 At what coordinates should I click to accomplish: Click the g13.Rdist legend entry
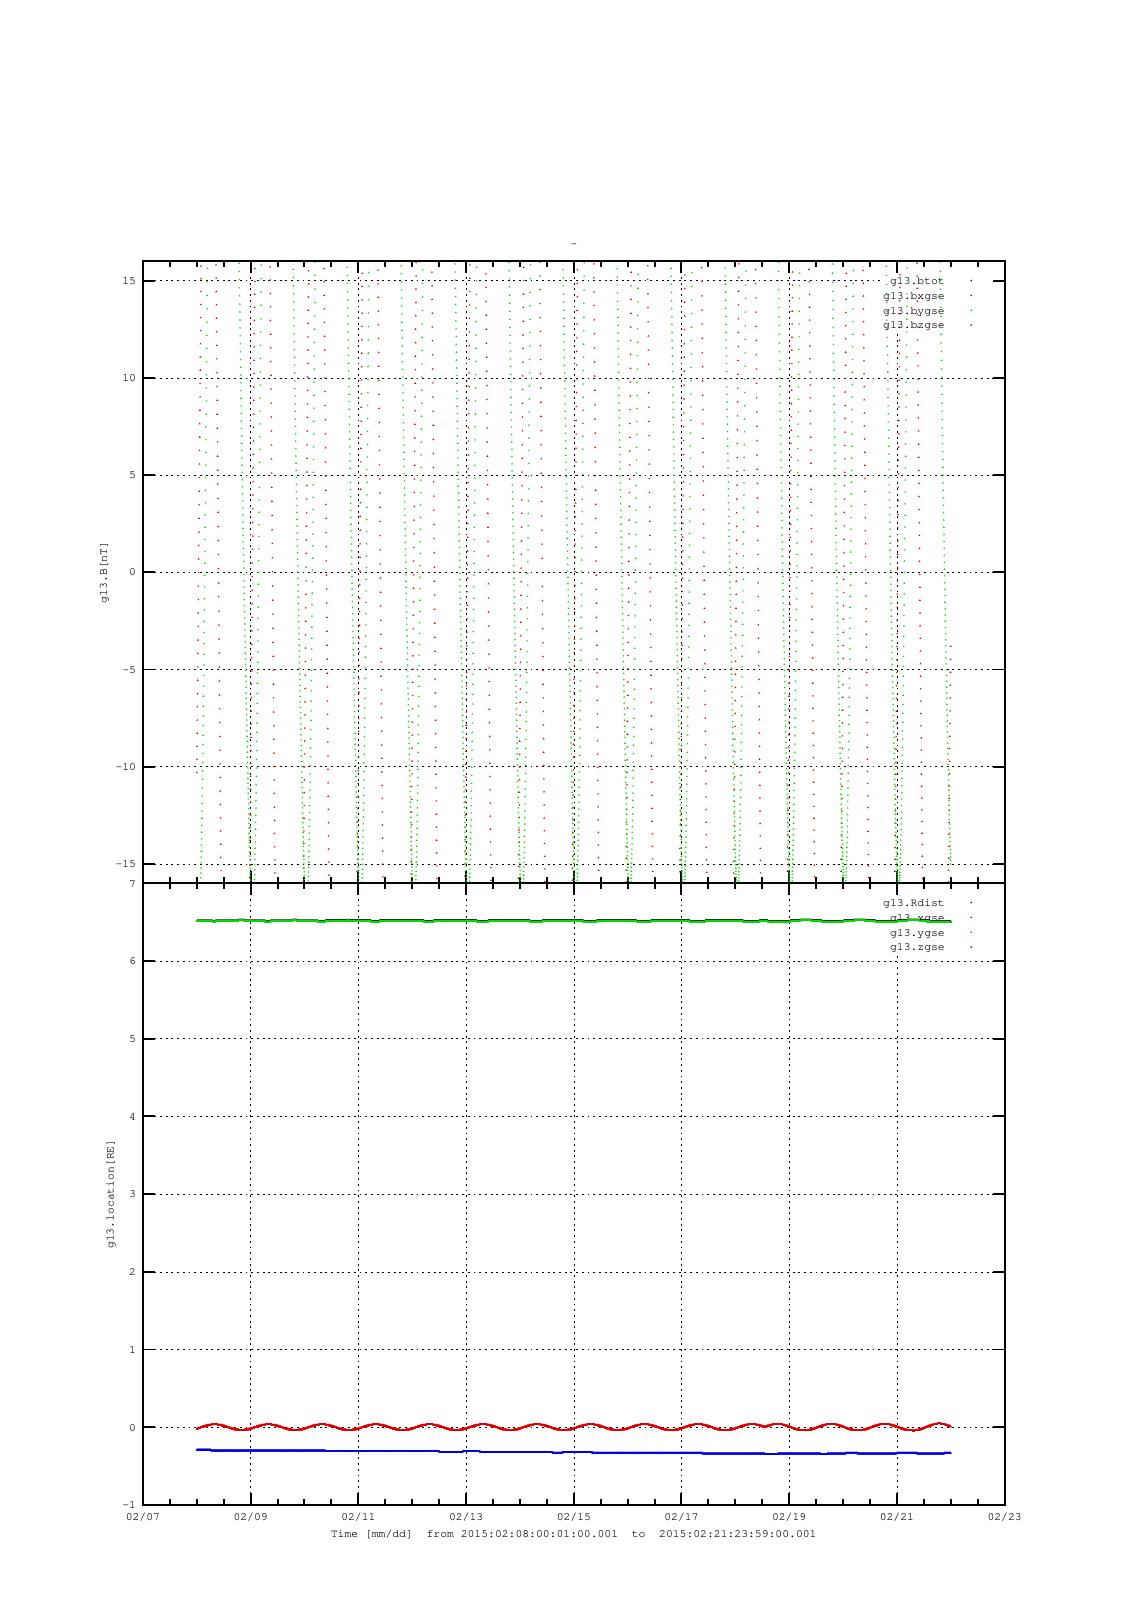(x=913, y=903)
